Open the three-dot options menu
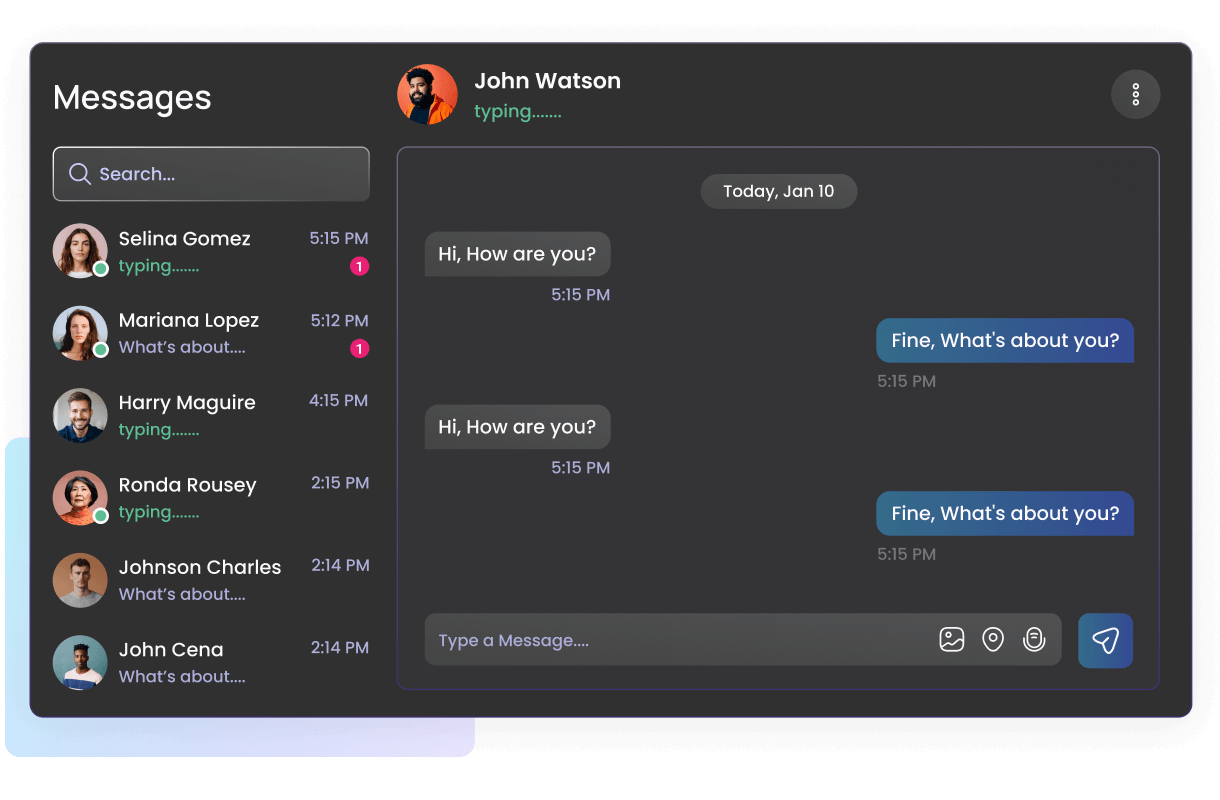Screen dimensions: 1220x800 point(1136,95)
